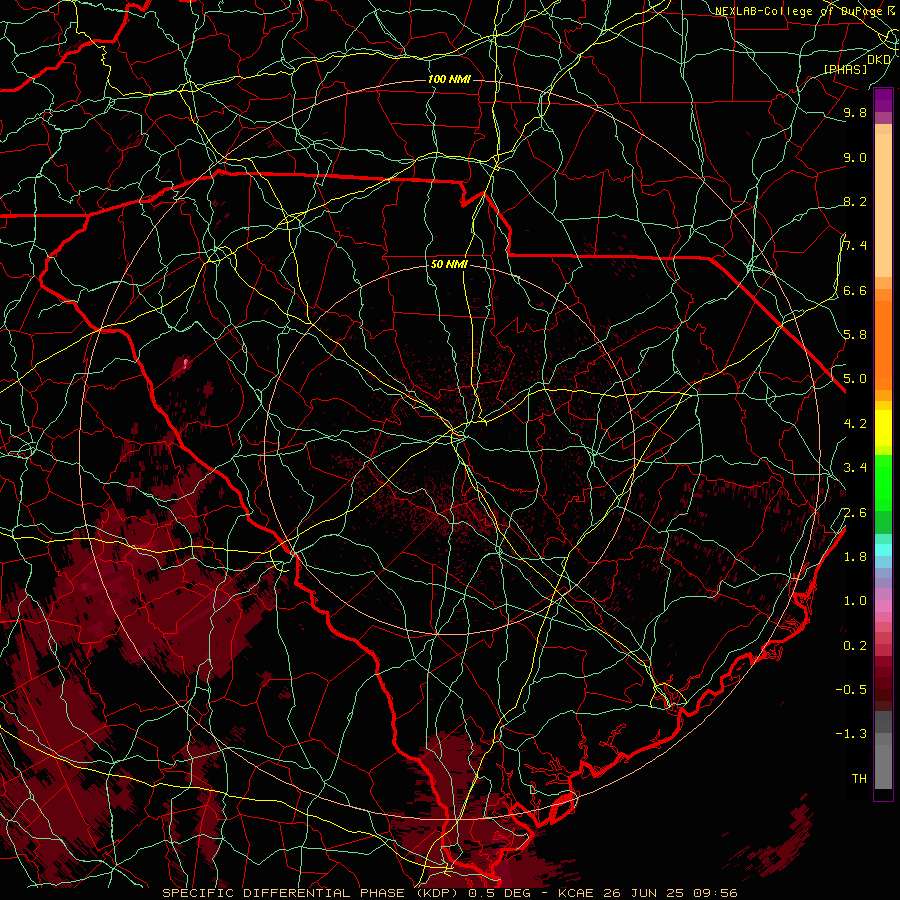
Task: Click the 6.6 scale value
Action: pos(855,290)
